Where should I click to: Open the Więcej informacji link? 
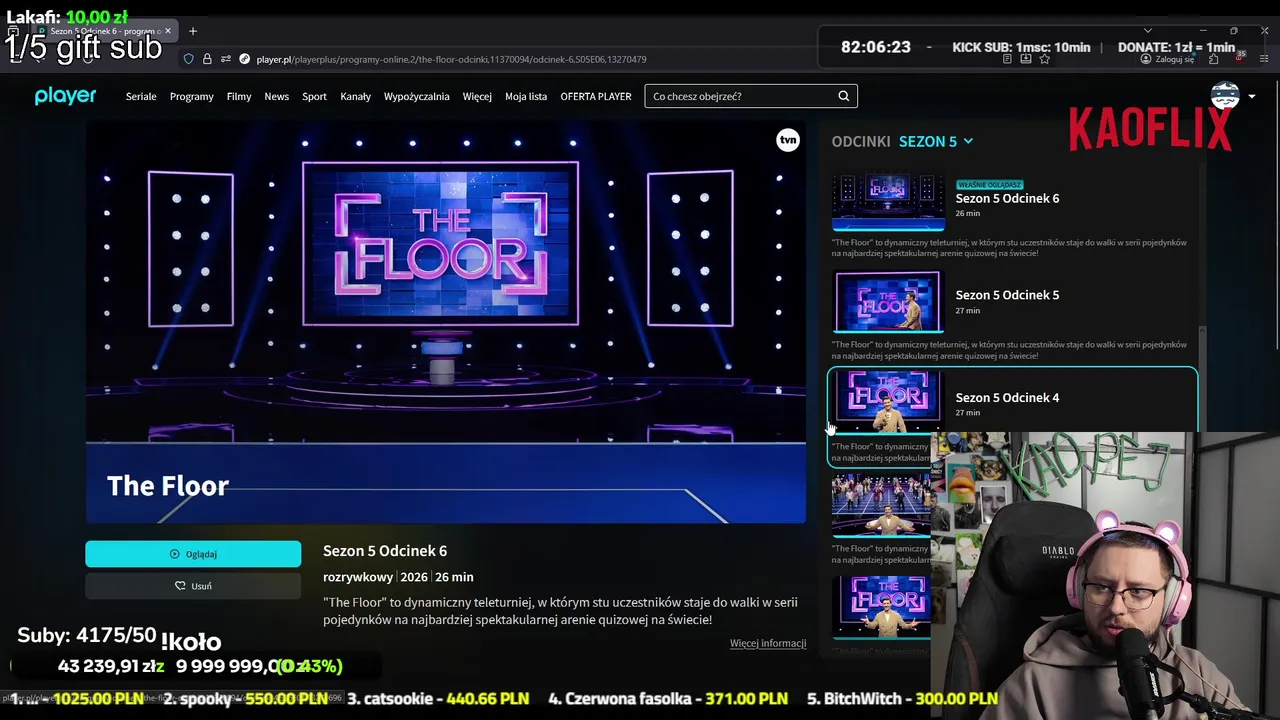pos(768,643)
